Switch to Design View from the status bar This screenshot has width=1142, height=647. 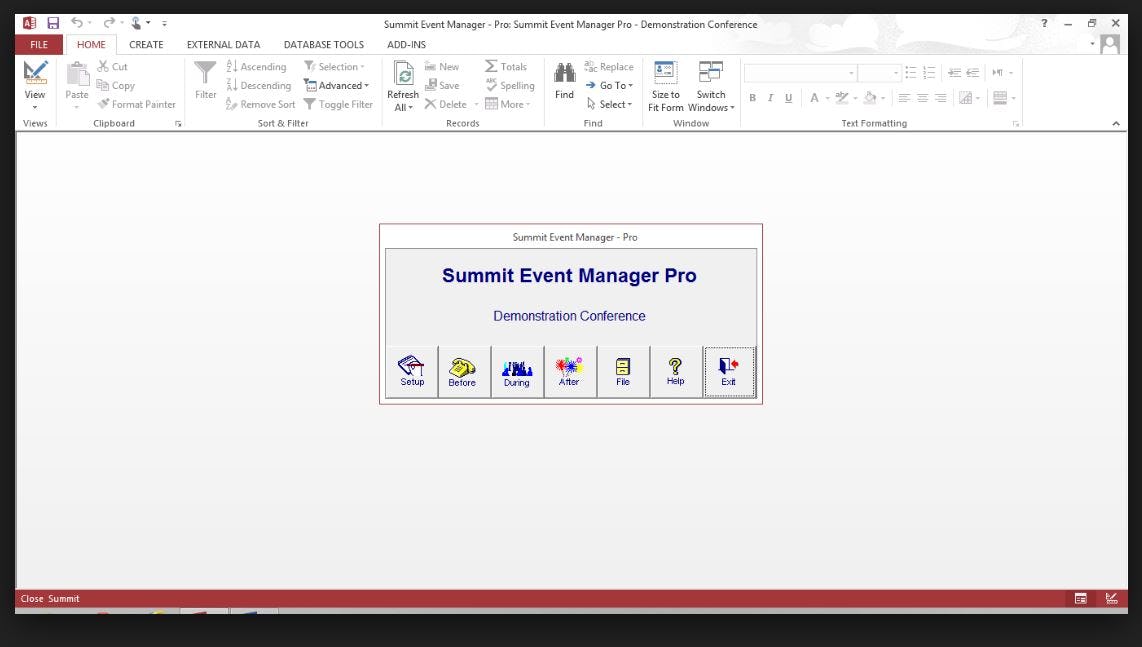[1110, 598]
